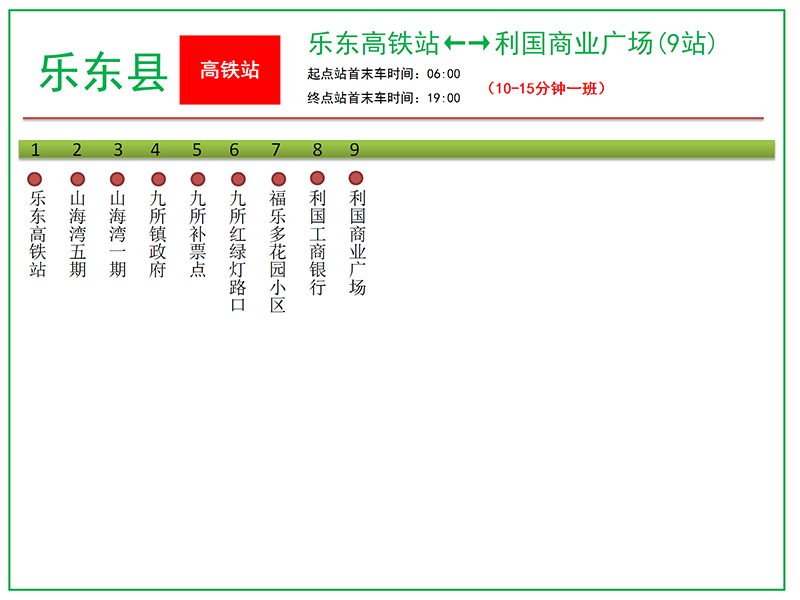Select the station name 九所补票点

point(197,234)
